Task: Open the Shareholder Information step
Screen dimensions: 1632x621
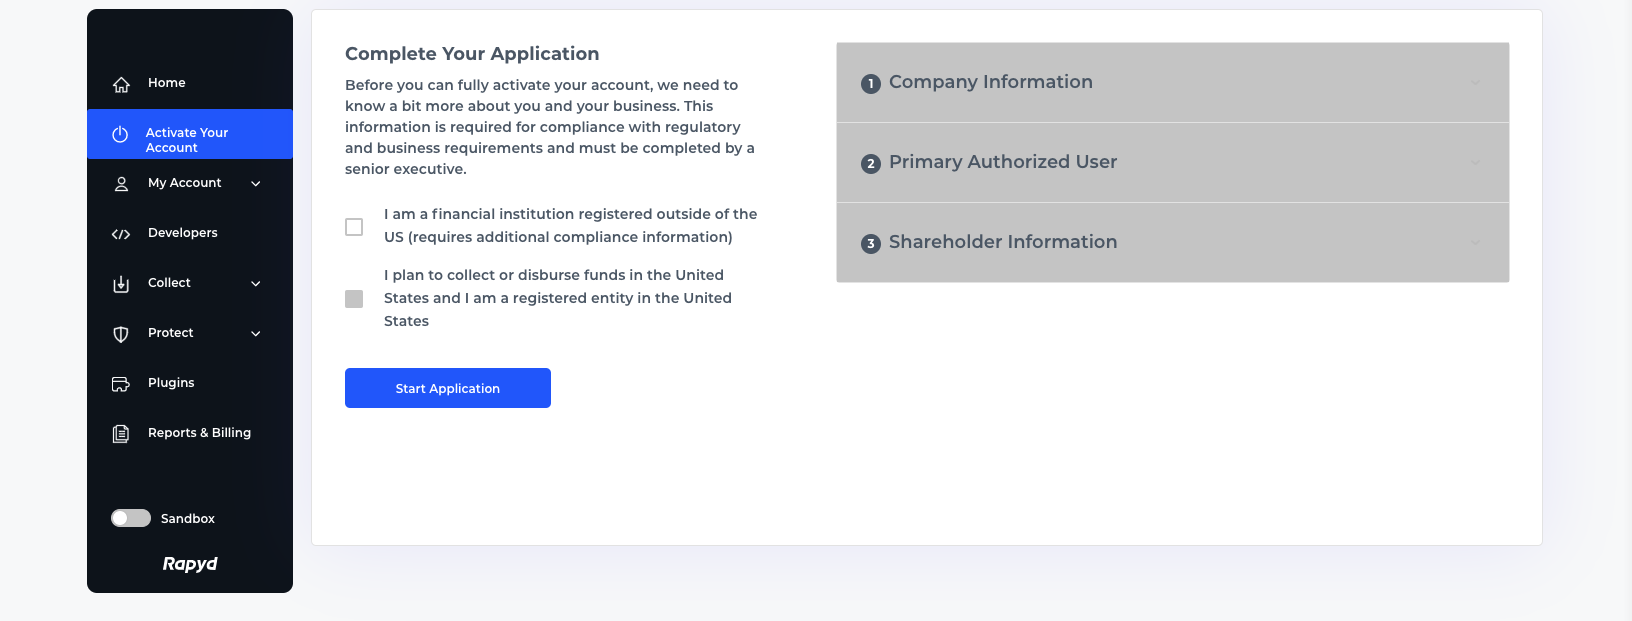Action: pyautogui.click(x=1172, y=243)
